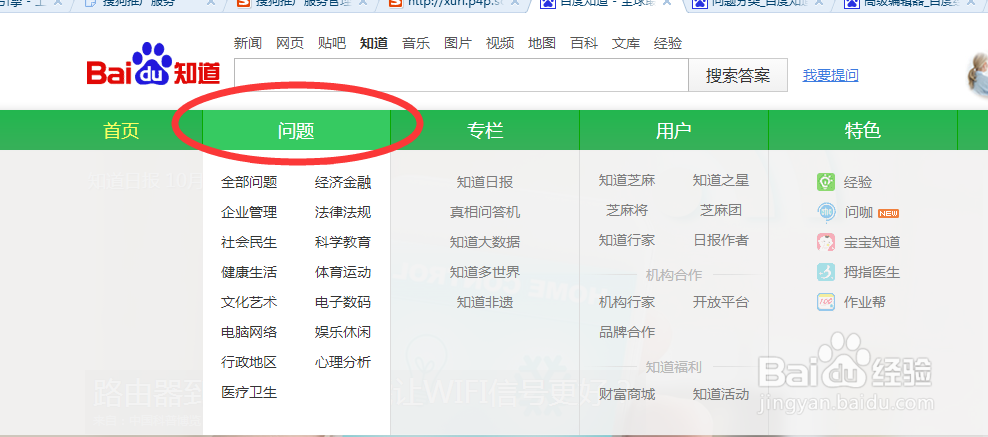Go to 贴吧 in top links

332,43
